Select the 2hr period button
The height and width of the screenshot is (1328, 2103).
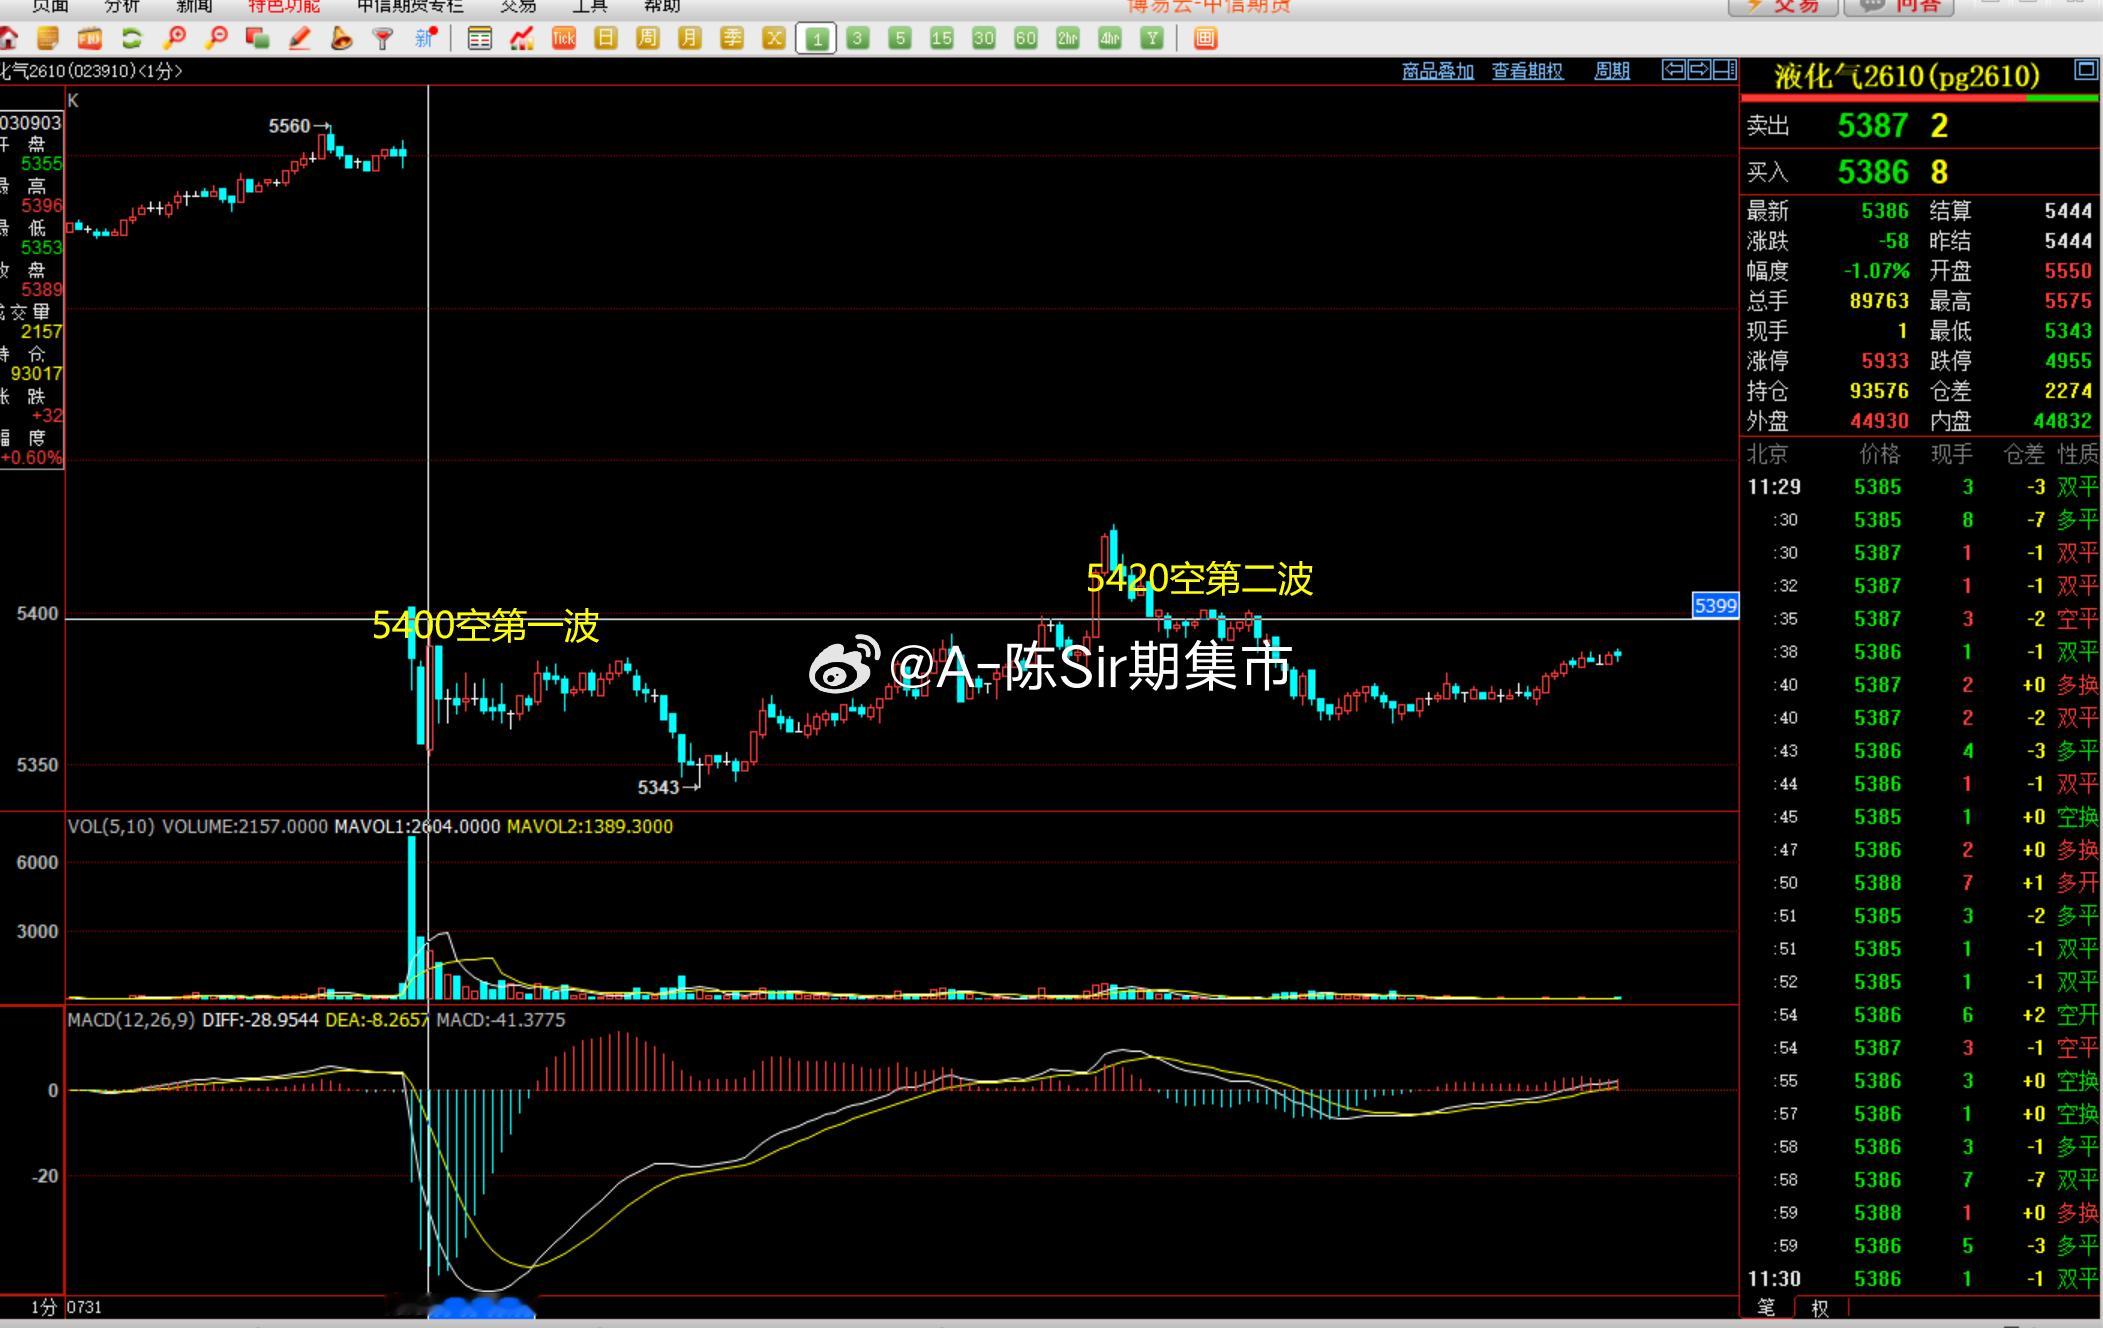pyautogui.click(x=1068, y=39)
